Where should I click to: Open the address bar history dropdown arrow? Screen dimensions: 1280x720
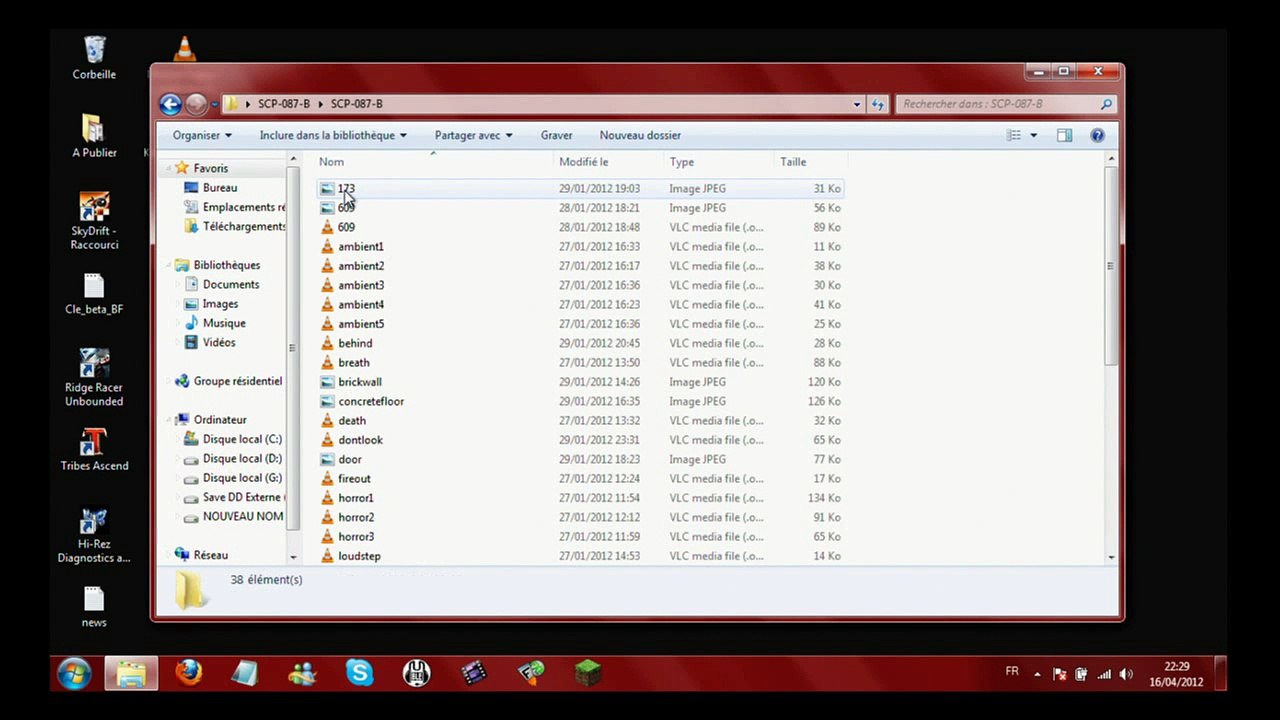857,104
